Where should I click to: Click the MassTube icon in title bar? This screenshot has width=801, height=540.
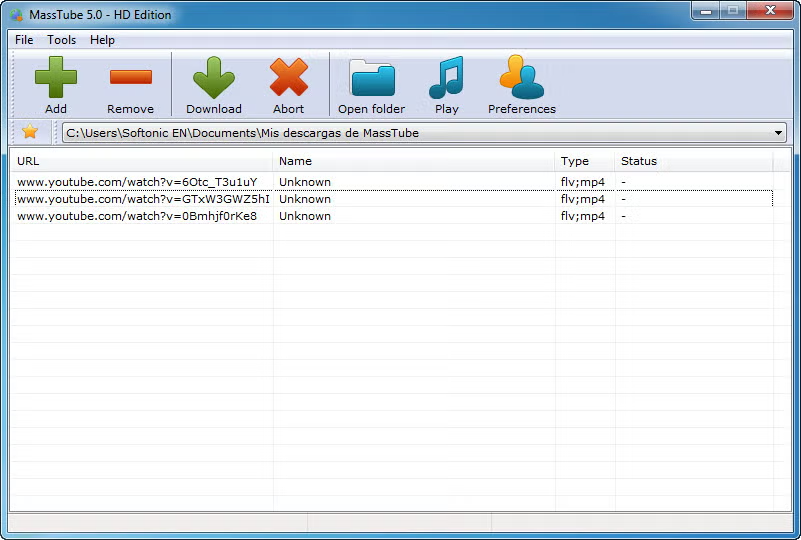pyautogui.click(x=16, y=15)
